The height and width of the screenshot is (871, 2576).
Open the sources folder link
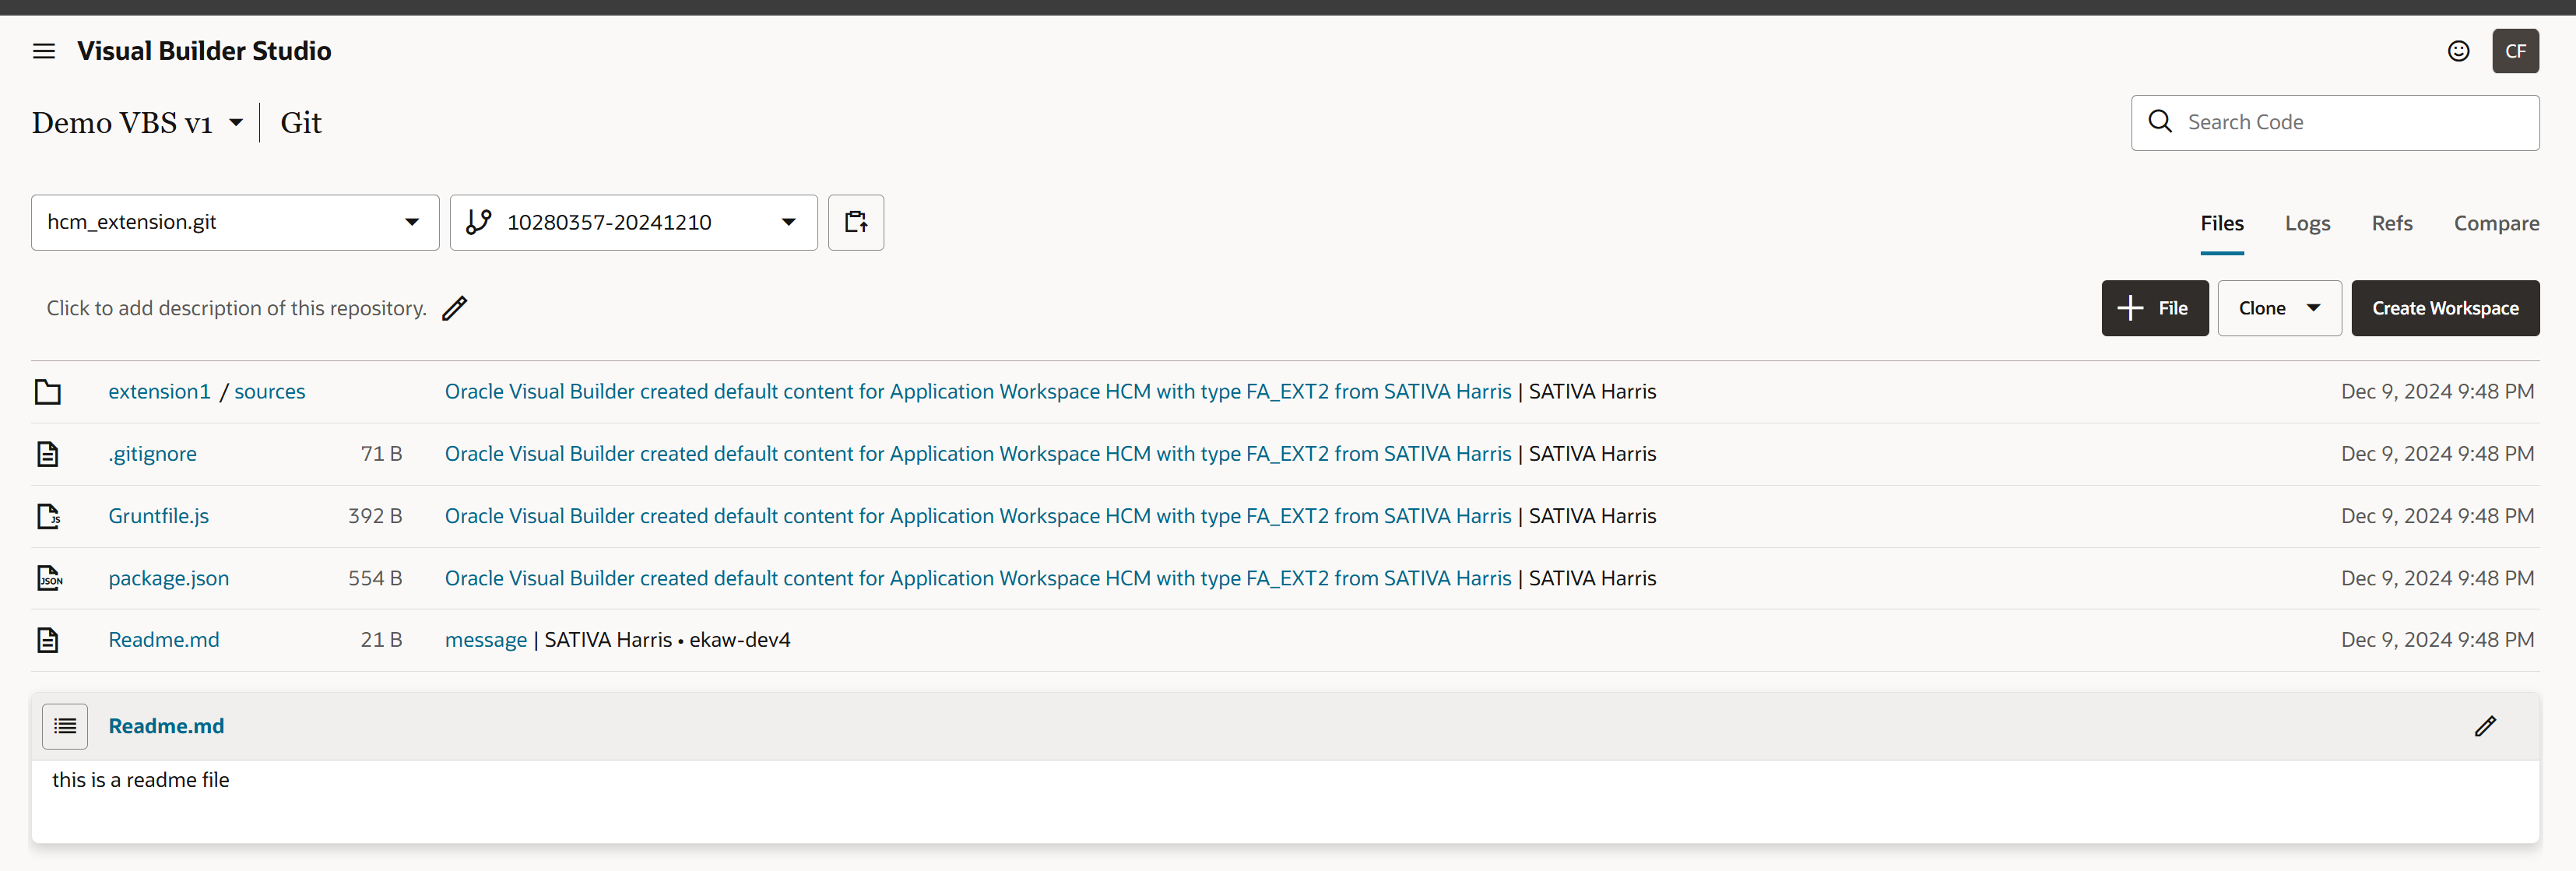(x=270, y=392)
